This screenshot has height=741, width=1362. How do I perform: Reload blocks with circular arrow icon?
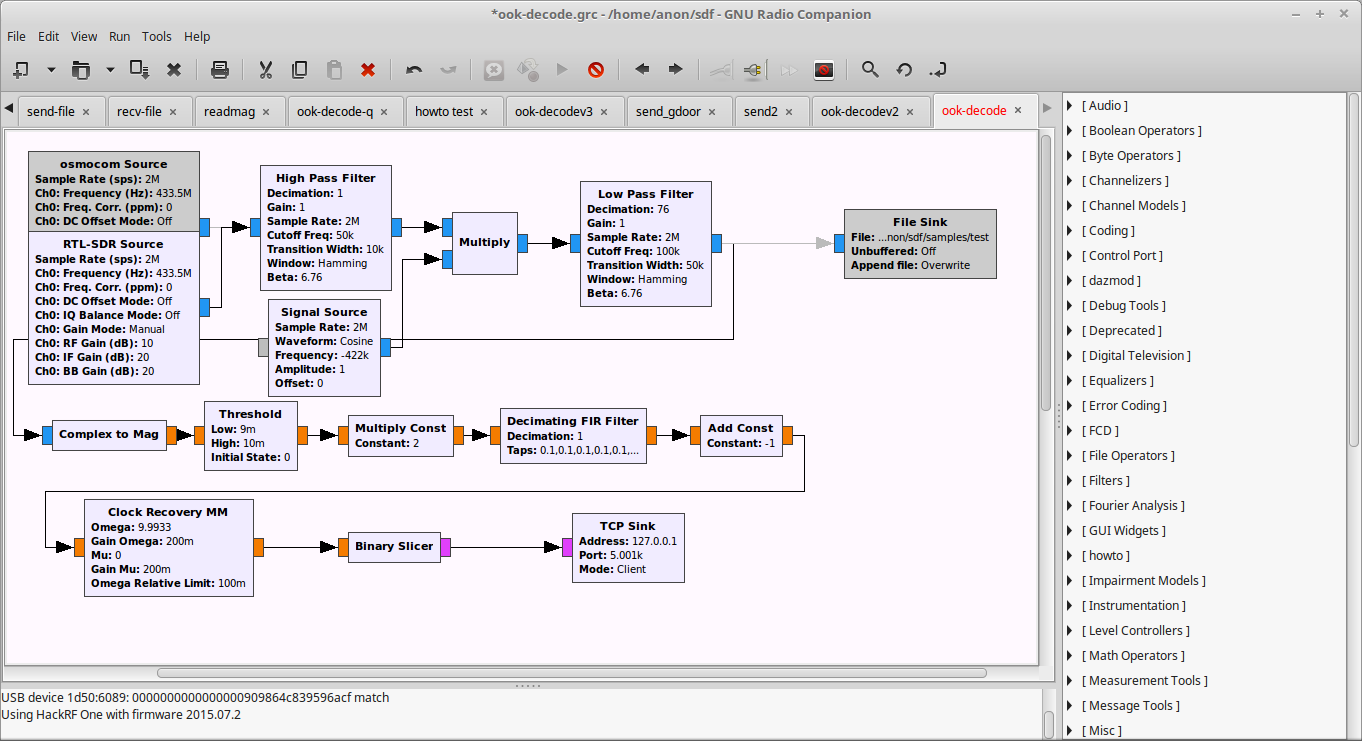point(904,70)
